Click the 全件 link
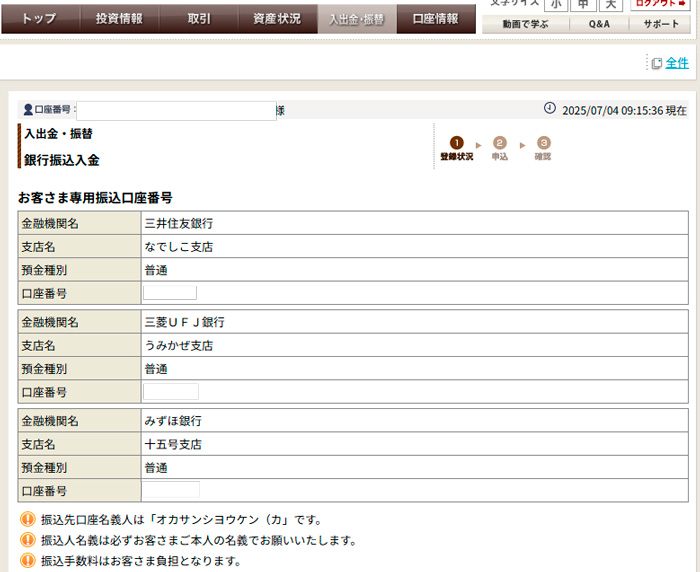Screen dimensions: 700x572 tap(677, 63)
